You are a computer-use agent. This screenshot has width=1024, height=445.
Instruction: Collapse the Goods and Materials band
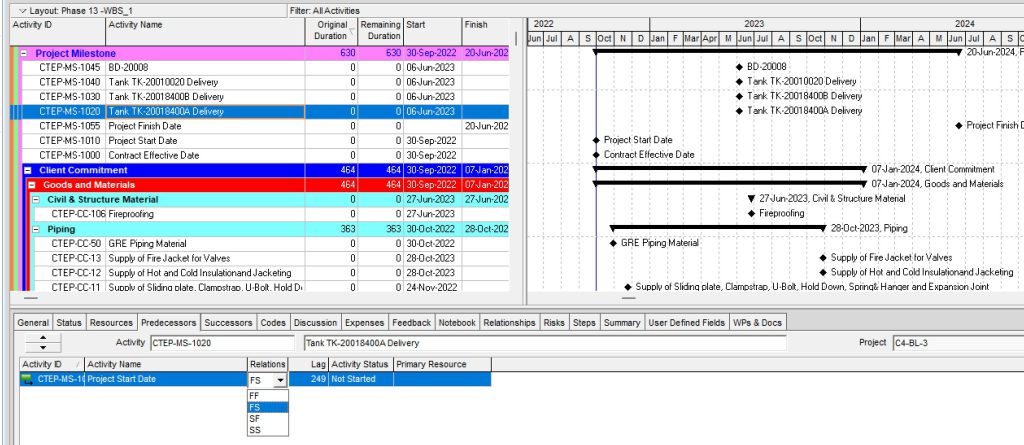tap(33, 185)
